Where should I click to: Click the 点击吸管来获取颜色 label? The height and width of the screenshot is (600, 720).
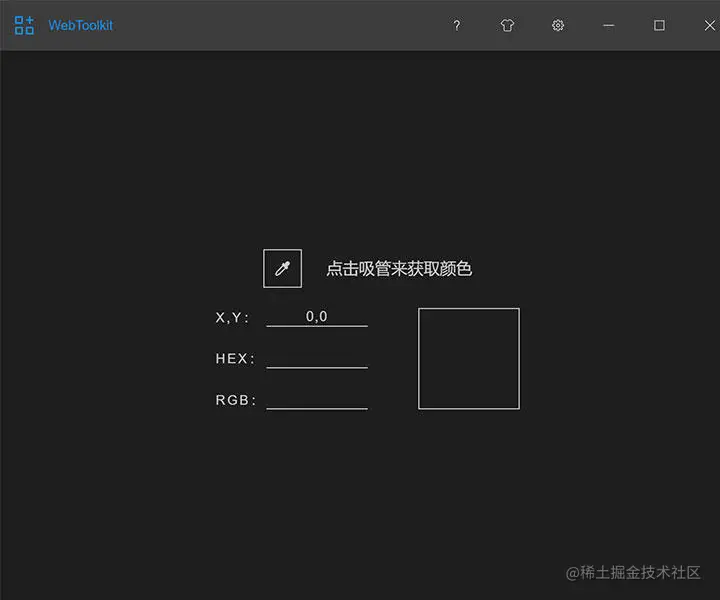point(399,269)
